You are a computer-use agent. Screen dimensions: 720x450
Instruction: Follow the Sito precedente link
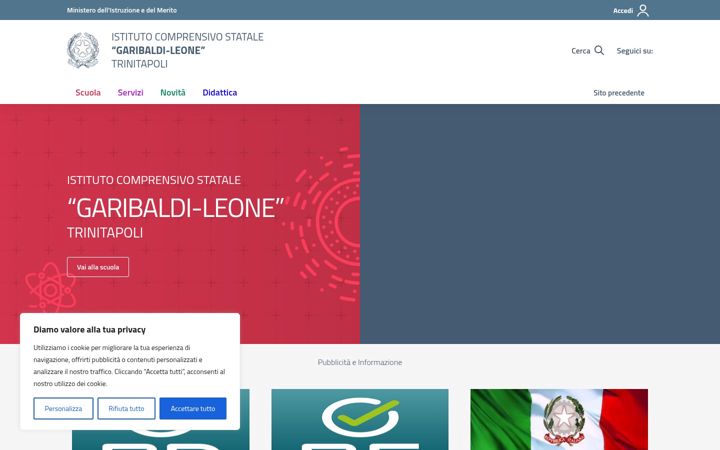pyautogui.click(x=619, y=93)
